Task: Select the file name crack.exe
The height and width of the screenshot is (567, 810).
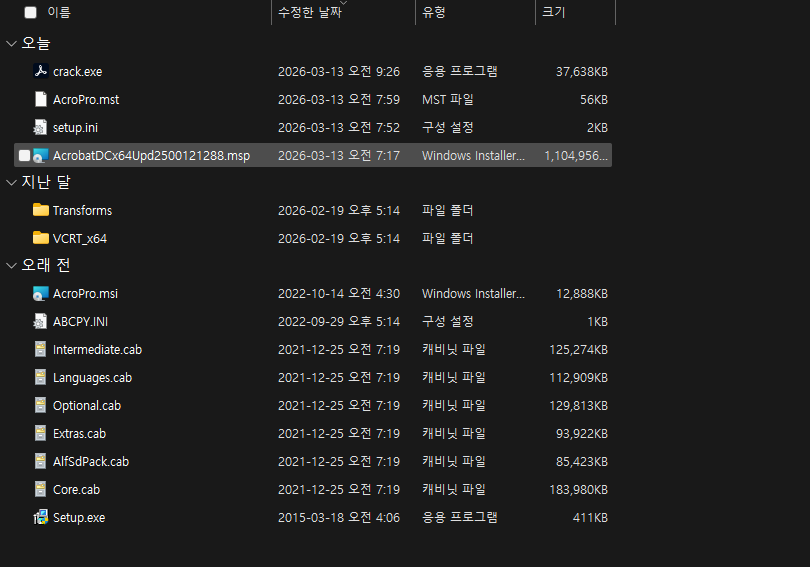Action: click(77, 72)
